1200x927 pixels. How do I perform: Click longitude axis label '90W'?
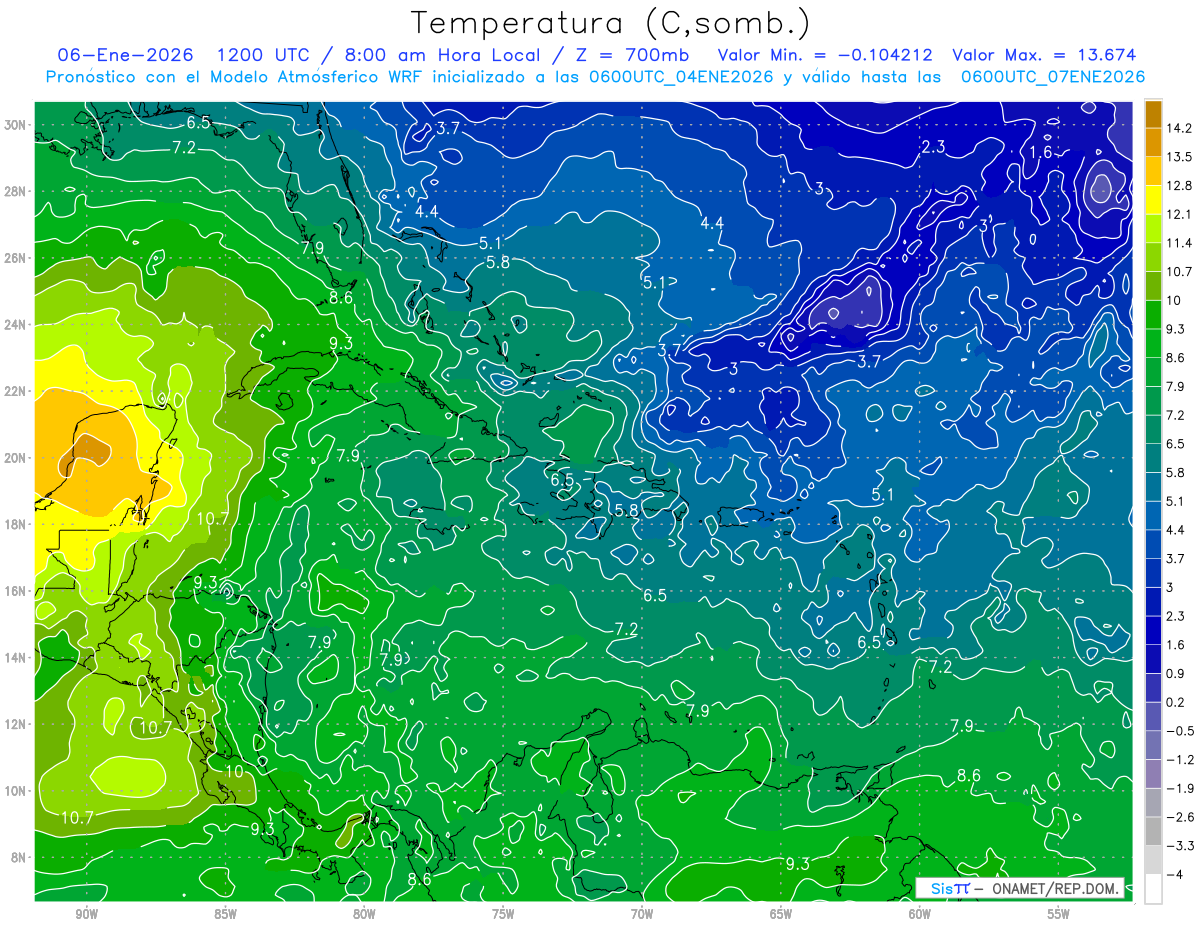86,915
